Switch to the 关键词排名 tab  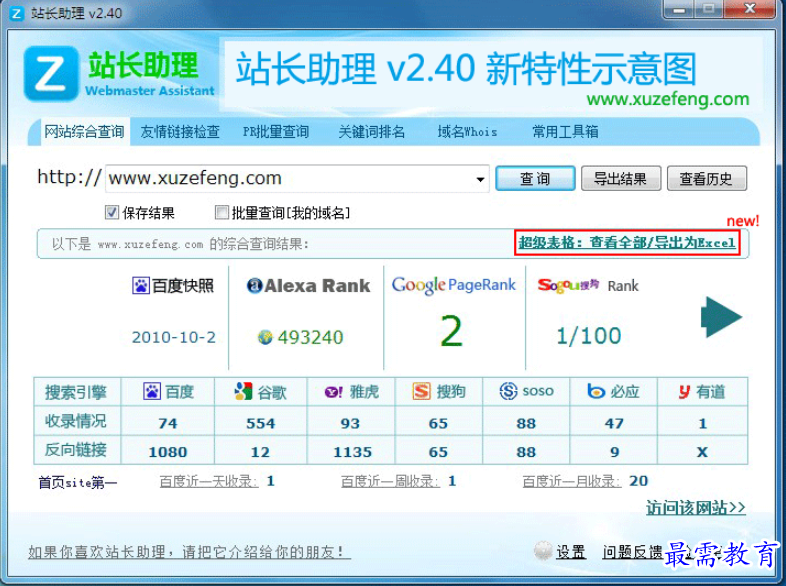click(x=371, y=132)
